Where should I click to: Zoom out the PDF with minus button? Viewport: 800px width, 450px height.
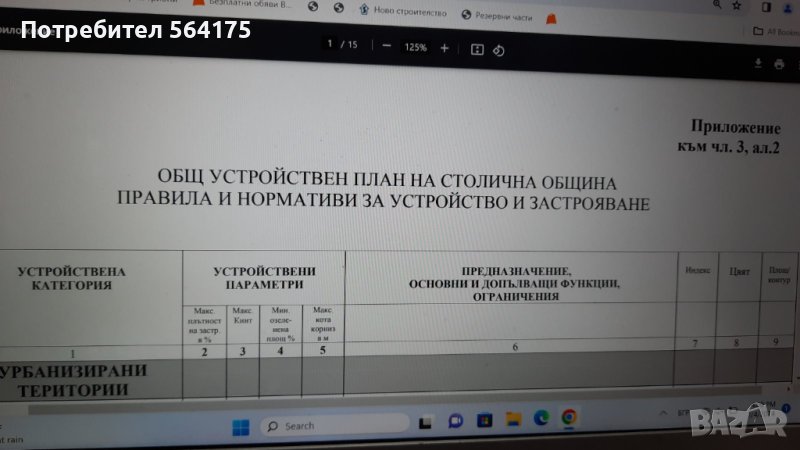386,47
